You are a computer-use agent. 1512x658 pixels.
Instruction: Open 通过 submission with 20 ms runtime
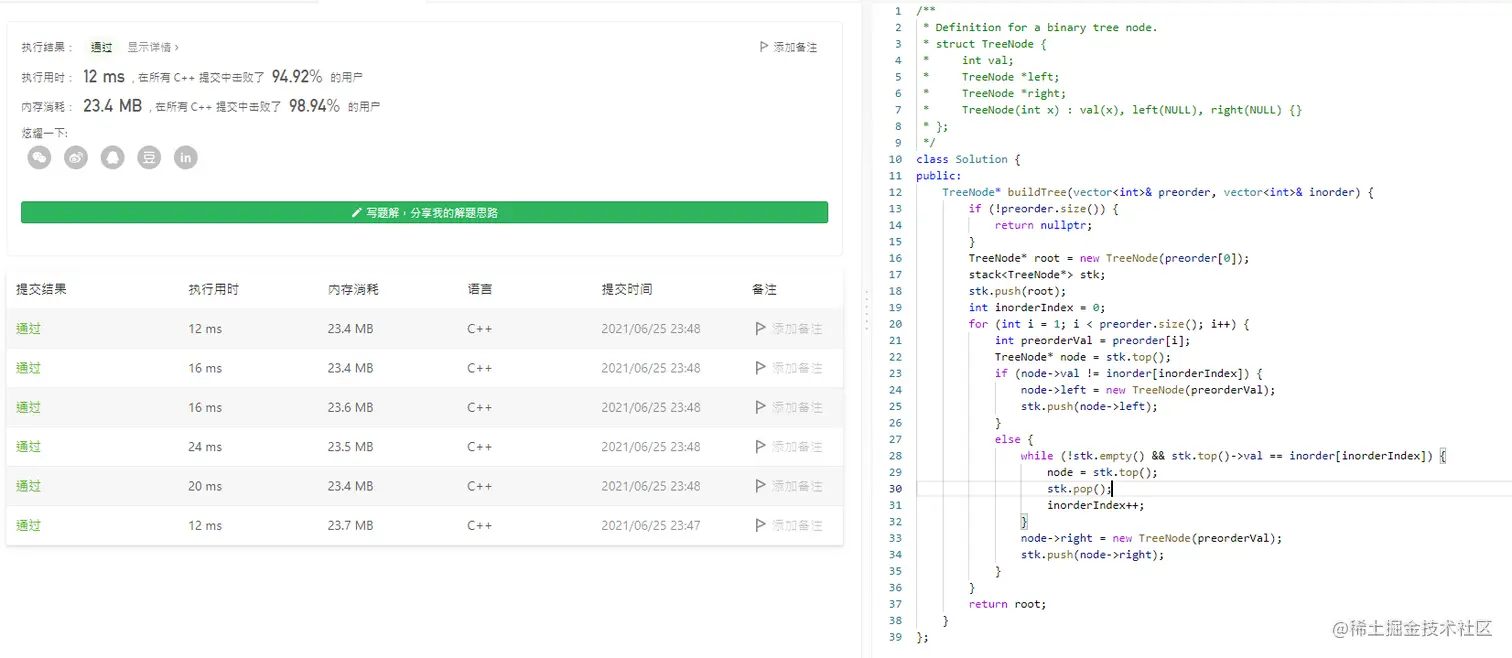(28, 486)
